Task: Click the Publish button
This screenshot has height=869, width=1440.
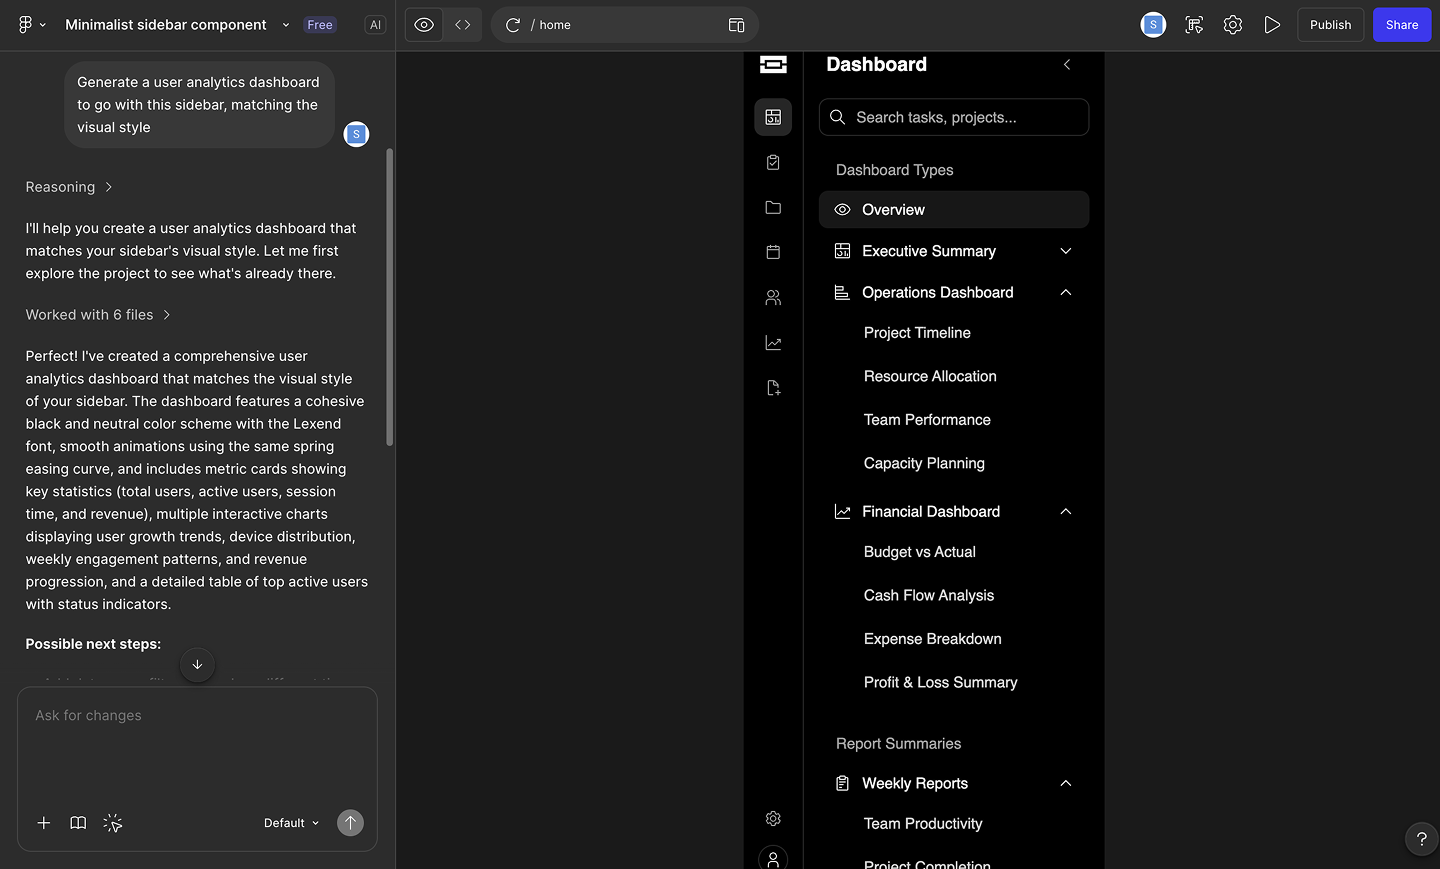Action: click(1330, 24)
